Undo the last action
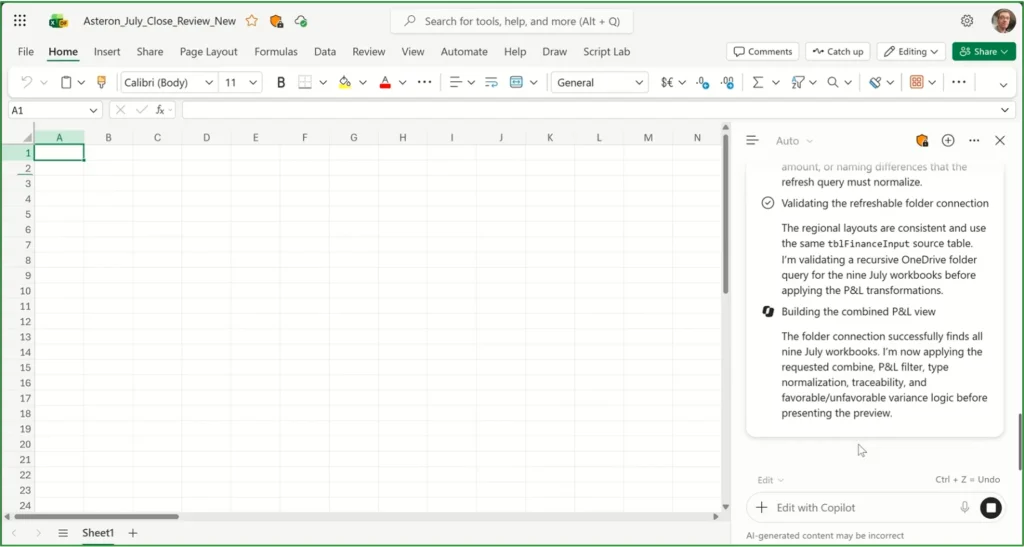This screenshot has height=547, width=1024. [27, 82]
